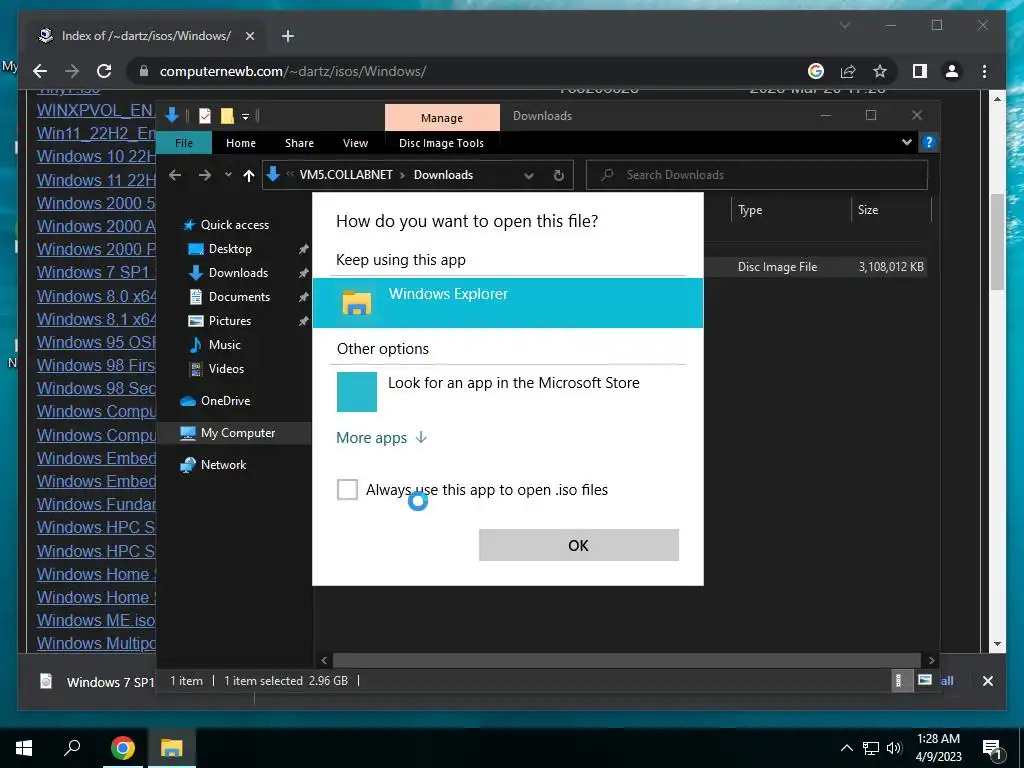Open File Explorer from taskbar

pos(171,748)
